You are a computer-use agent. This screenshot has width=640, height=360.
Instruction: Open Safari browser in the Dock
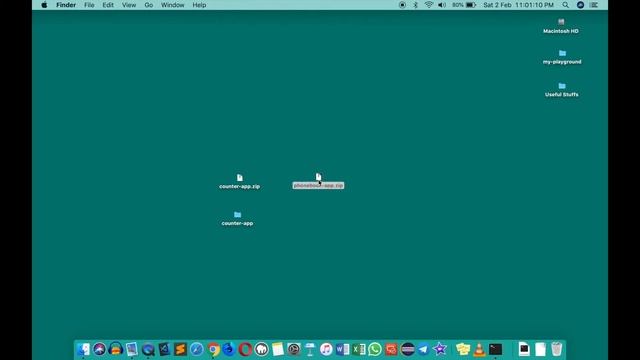click(x=196, y=349)
